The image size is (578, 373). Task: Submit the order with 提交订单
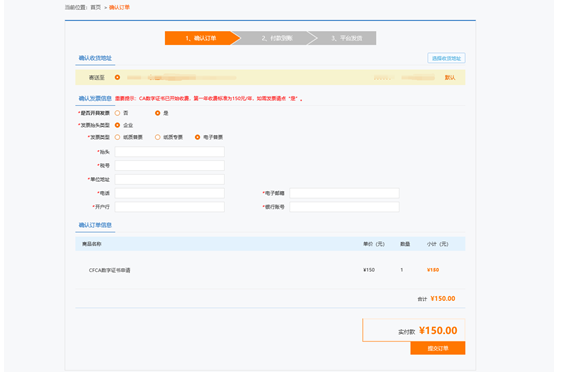coord(438,348)
